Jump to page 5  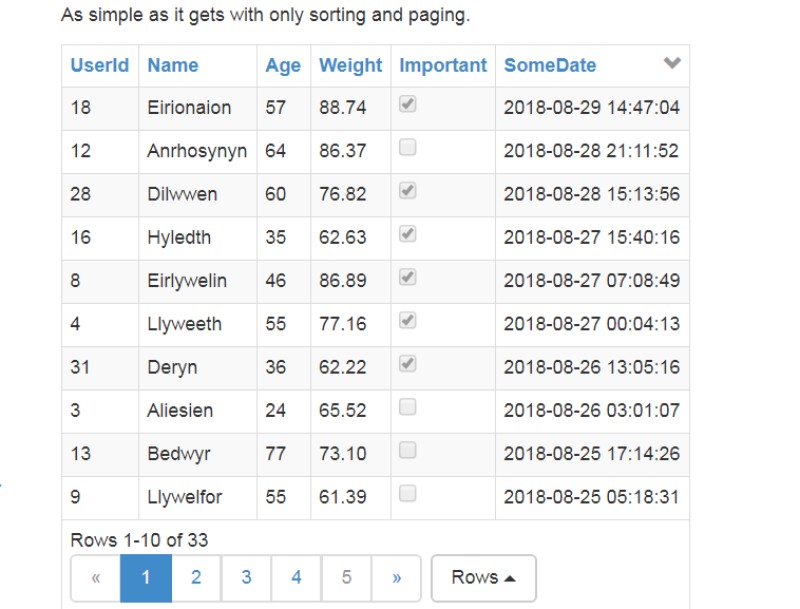[346, 577]
